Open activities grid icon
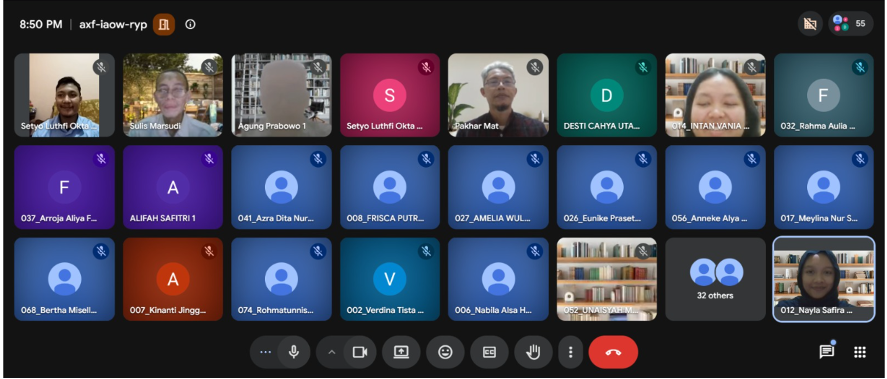887x379 pixels. click(860, 352)
